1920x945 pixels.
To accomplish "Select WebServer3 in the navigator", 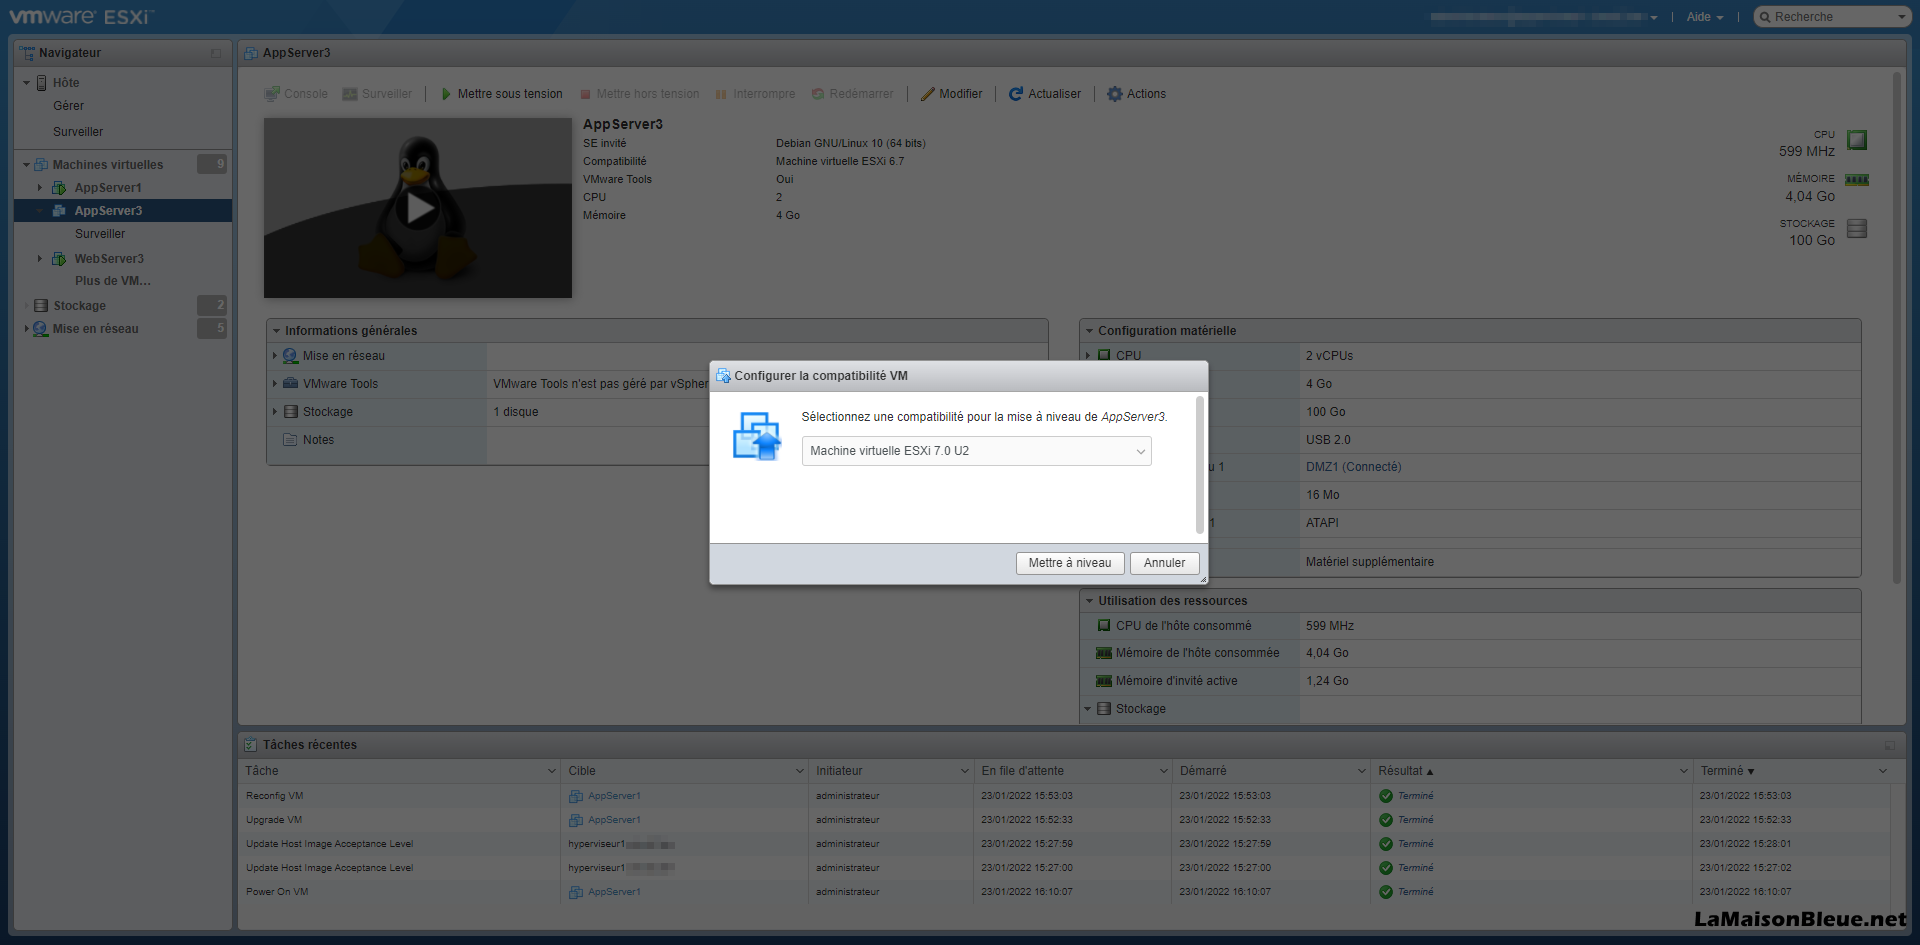I will click(x=109, y=259).
